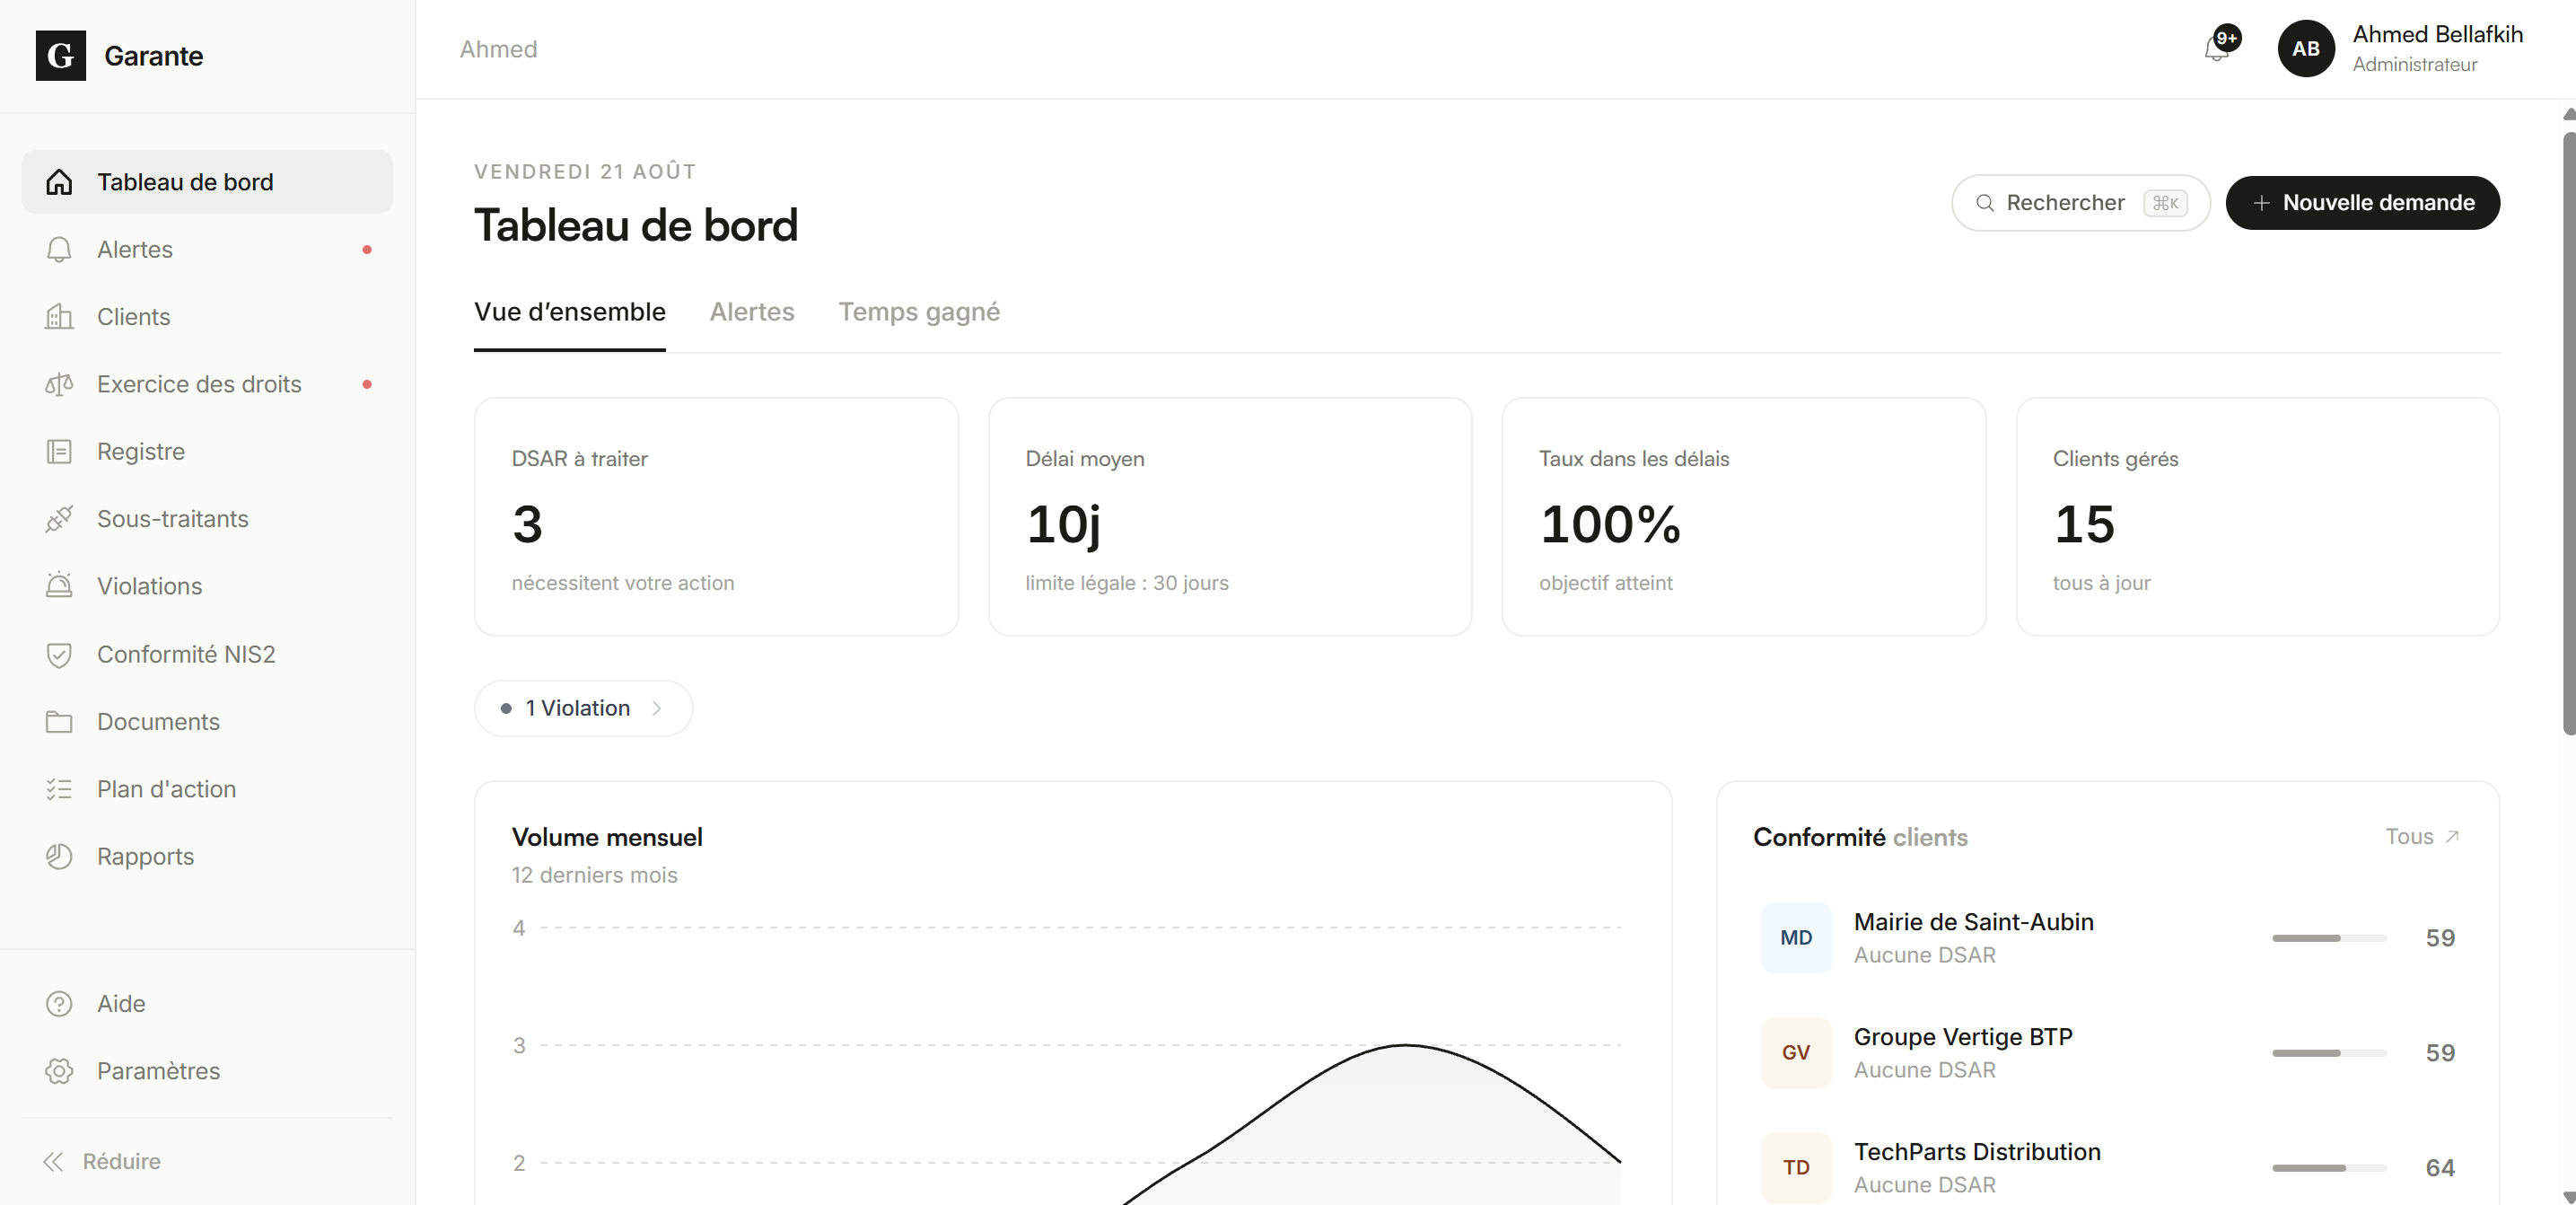Open the DSAR à traiter card
Screen dimensions: 2576x1205
click(x=716, y=517)
